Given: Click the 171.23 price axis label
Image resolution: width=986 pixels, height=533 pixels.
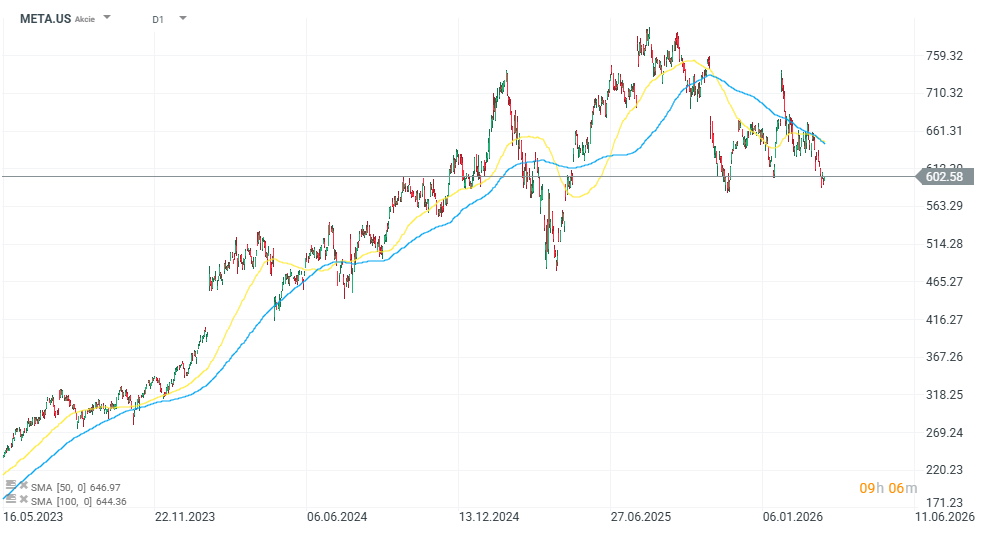Looking at the screenshot, I should [944, 503].
